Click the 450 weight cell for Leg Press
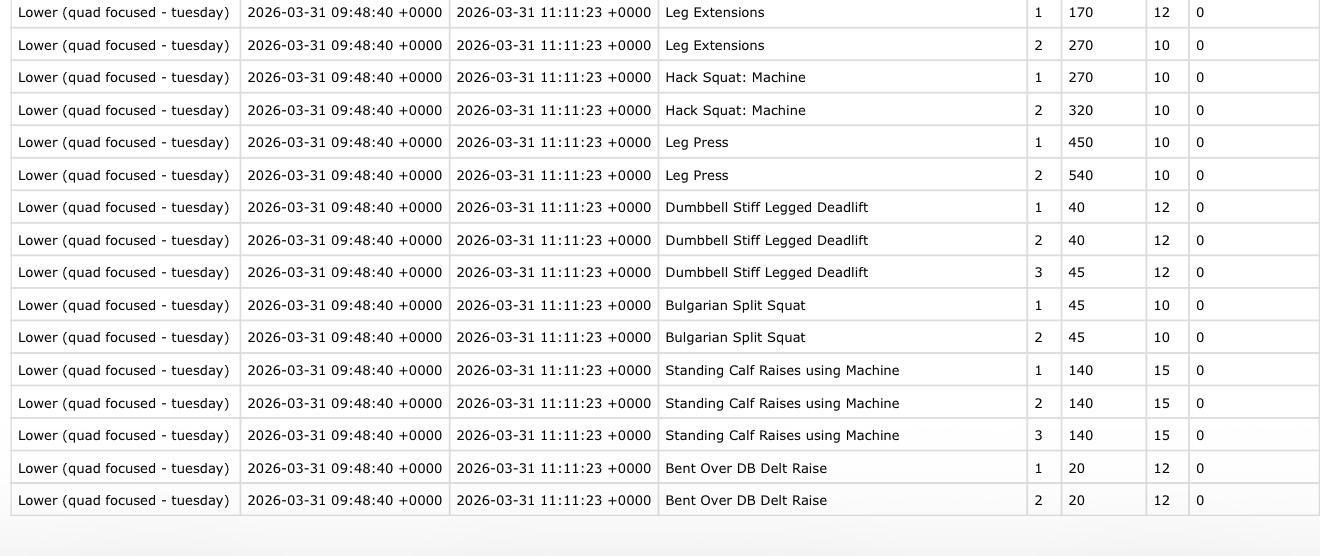This screenshot has width=1320, height=556. pyautogui.click(x=1080, y=142)
